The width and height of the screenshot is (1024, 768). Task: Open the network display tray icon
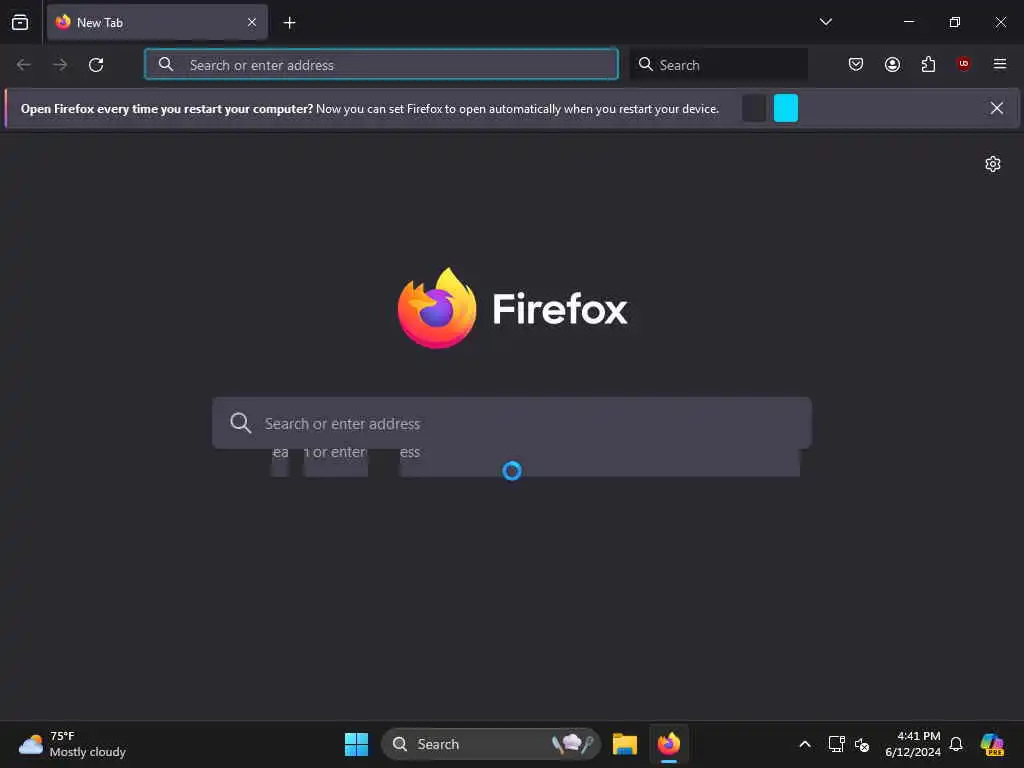837,744
